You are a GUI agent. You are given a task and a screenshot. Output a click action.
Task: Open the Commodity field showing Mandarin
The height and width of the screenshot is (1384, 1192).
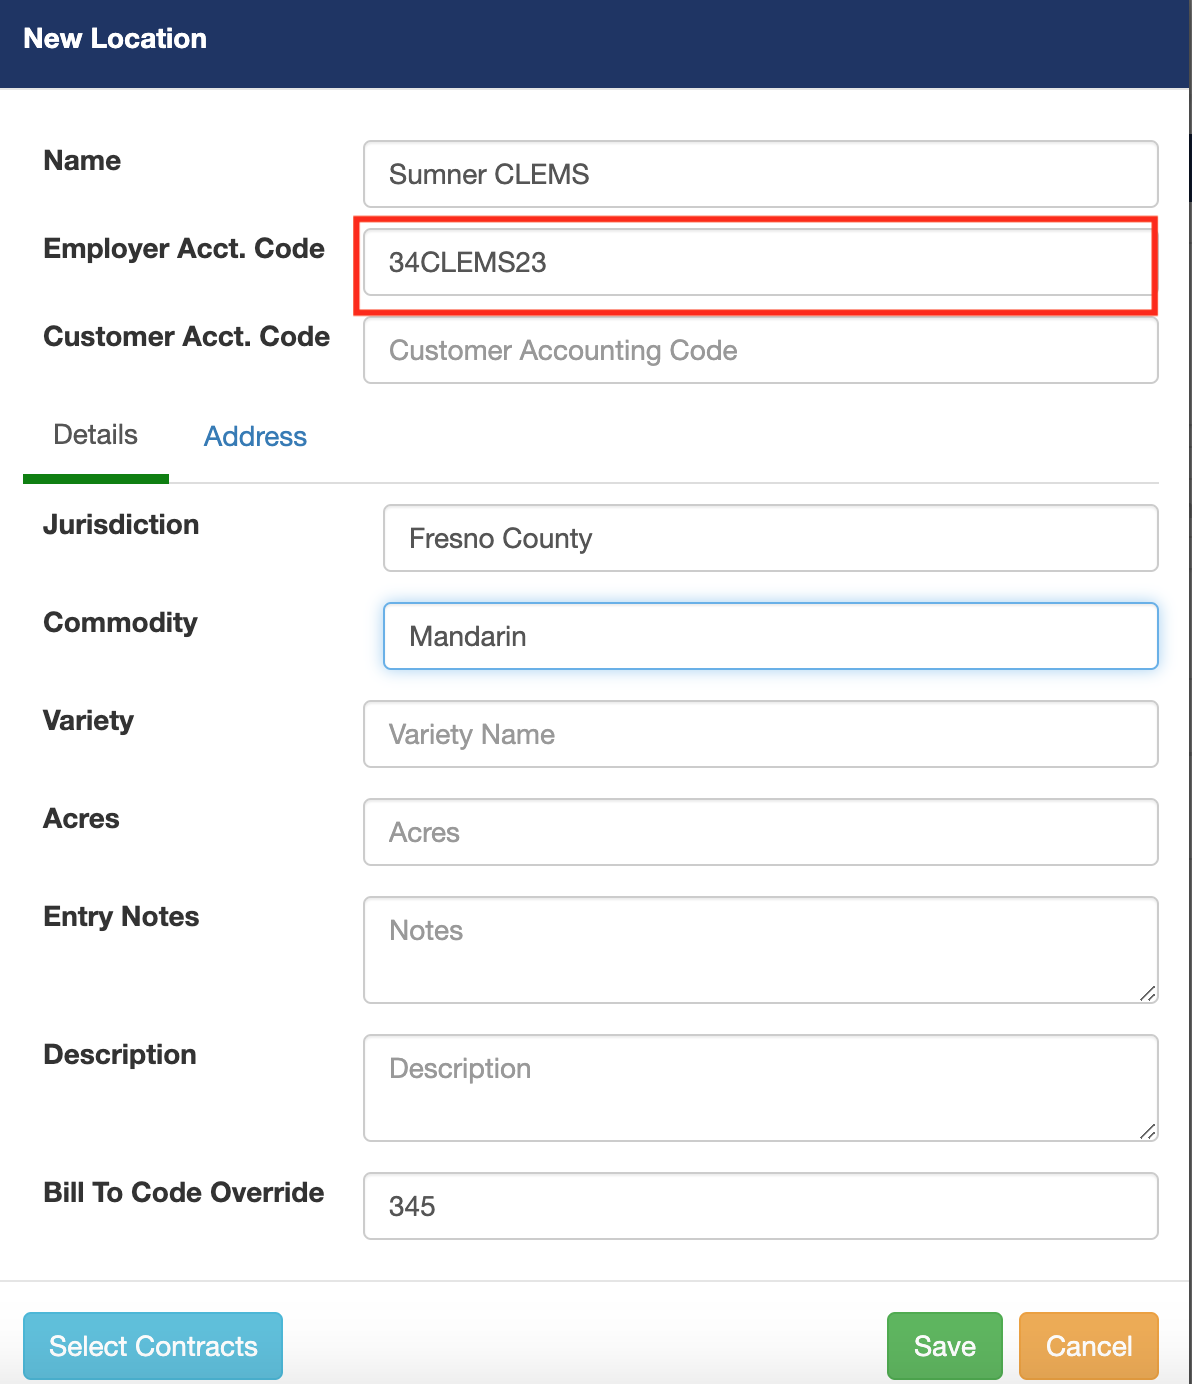point(770,636)
